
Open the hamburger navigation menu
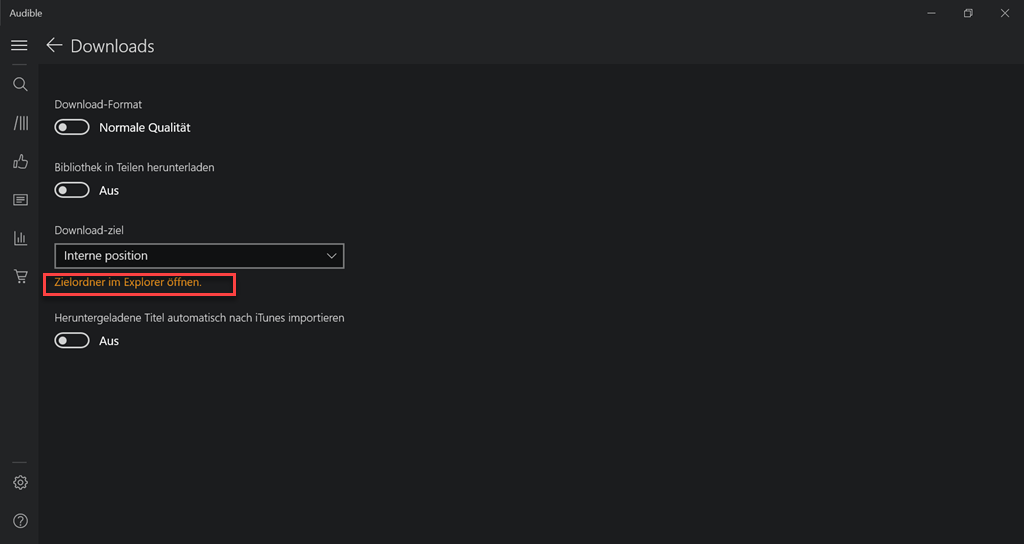click(19, 46)
